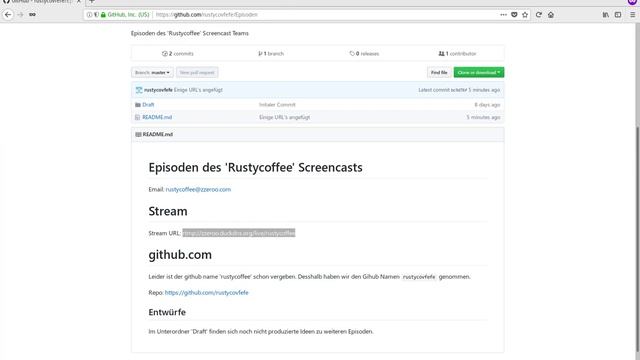Image resolution: width=640 pixels, height=360 pixels.
Task: Click the private browsing mask icon
Action: [632, 2]
